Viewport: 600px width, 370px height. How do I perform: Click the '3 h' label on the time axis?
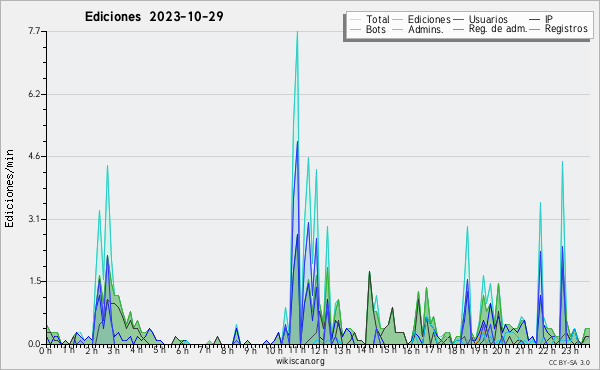113,351
